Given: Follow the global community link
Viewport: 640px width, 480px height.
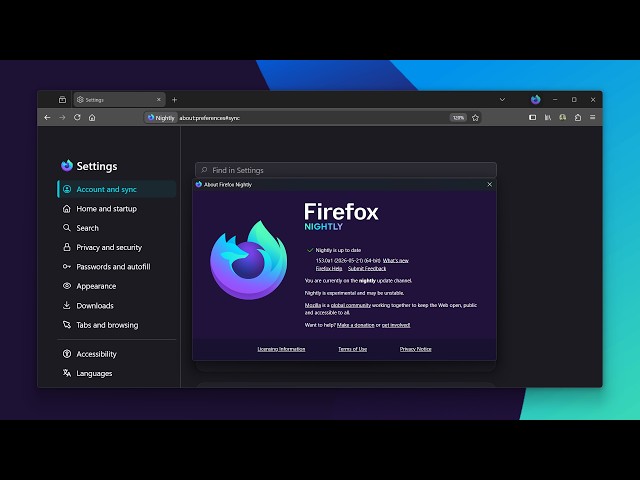Looking at the screenshot, I should (x=351, y=305).
